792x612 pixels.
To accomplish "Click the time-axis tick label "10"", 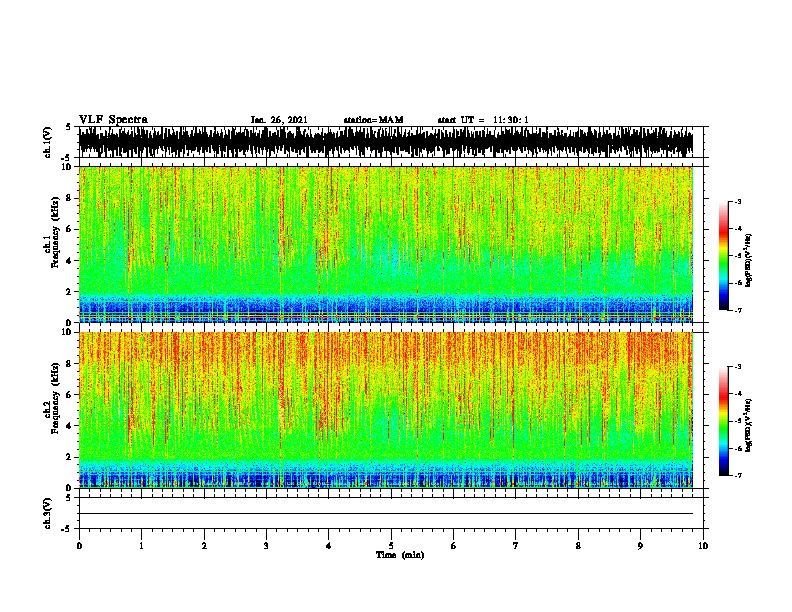I will (x=703, y=546).
